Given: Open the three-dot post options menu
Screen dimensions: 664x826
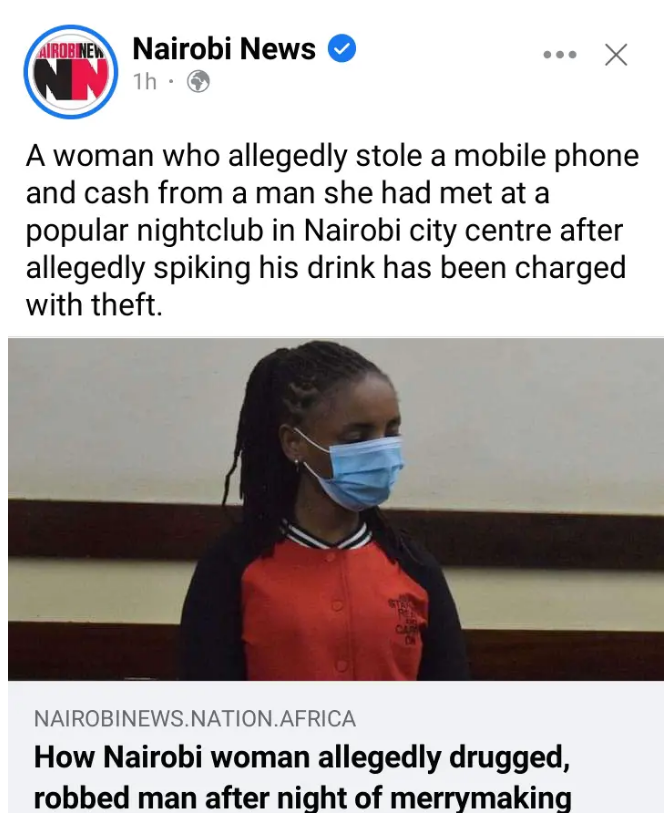Looking at the screenshot, I should pos(560,55).
